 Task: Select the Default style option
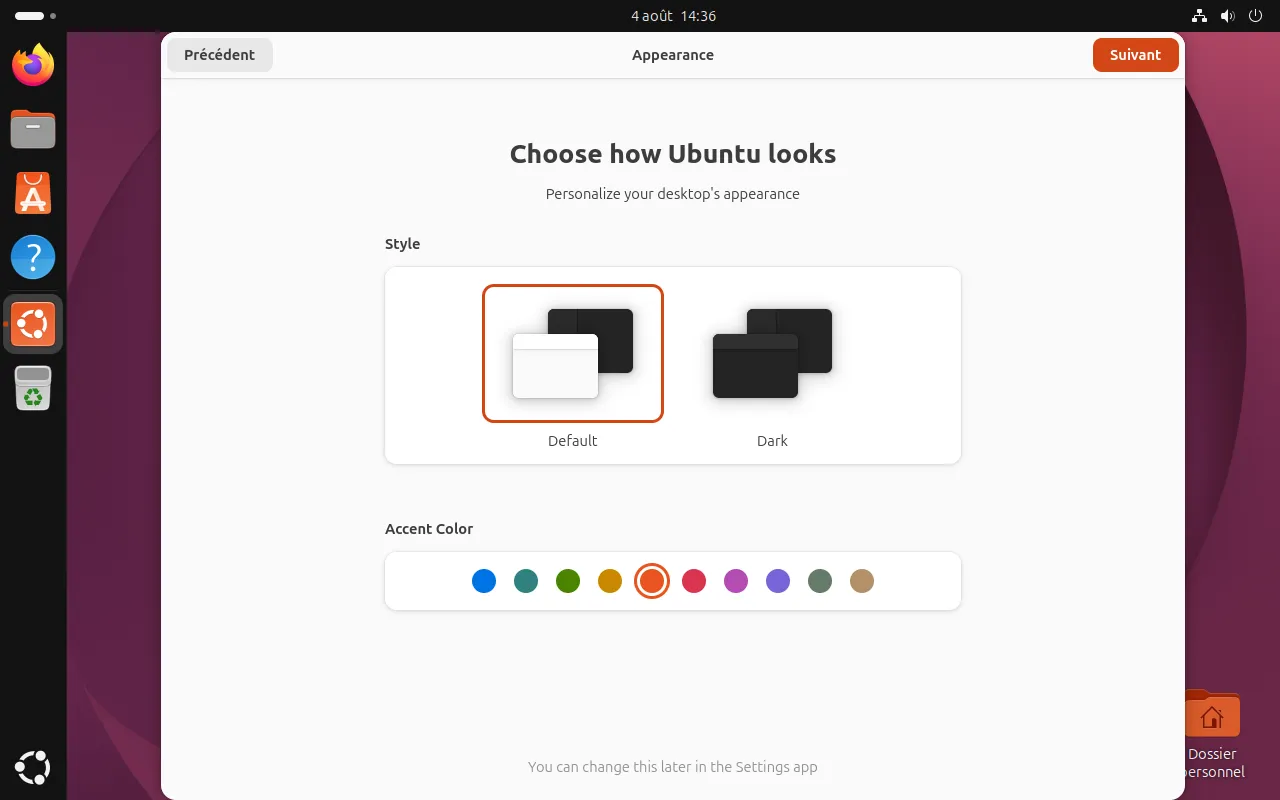(573, 353)
